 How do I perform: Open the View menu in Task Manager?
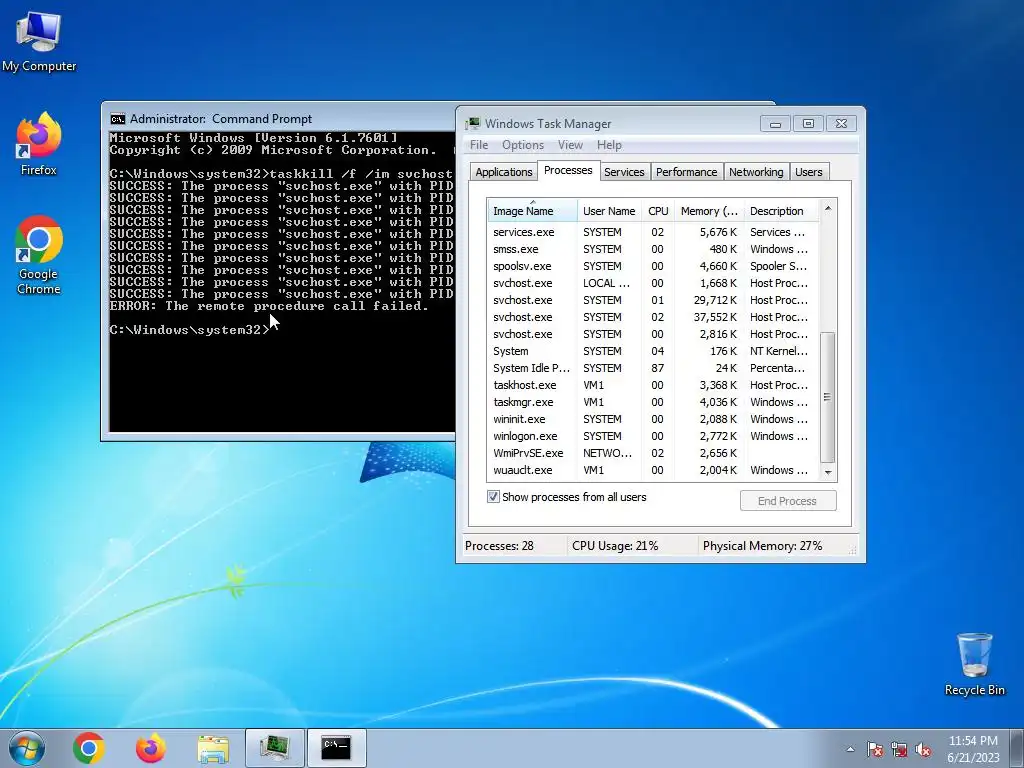tap(569, 145)
